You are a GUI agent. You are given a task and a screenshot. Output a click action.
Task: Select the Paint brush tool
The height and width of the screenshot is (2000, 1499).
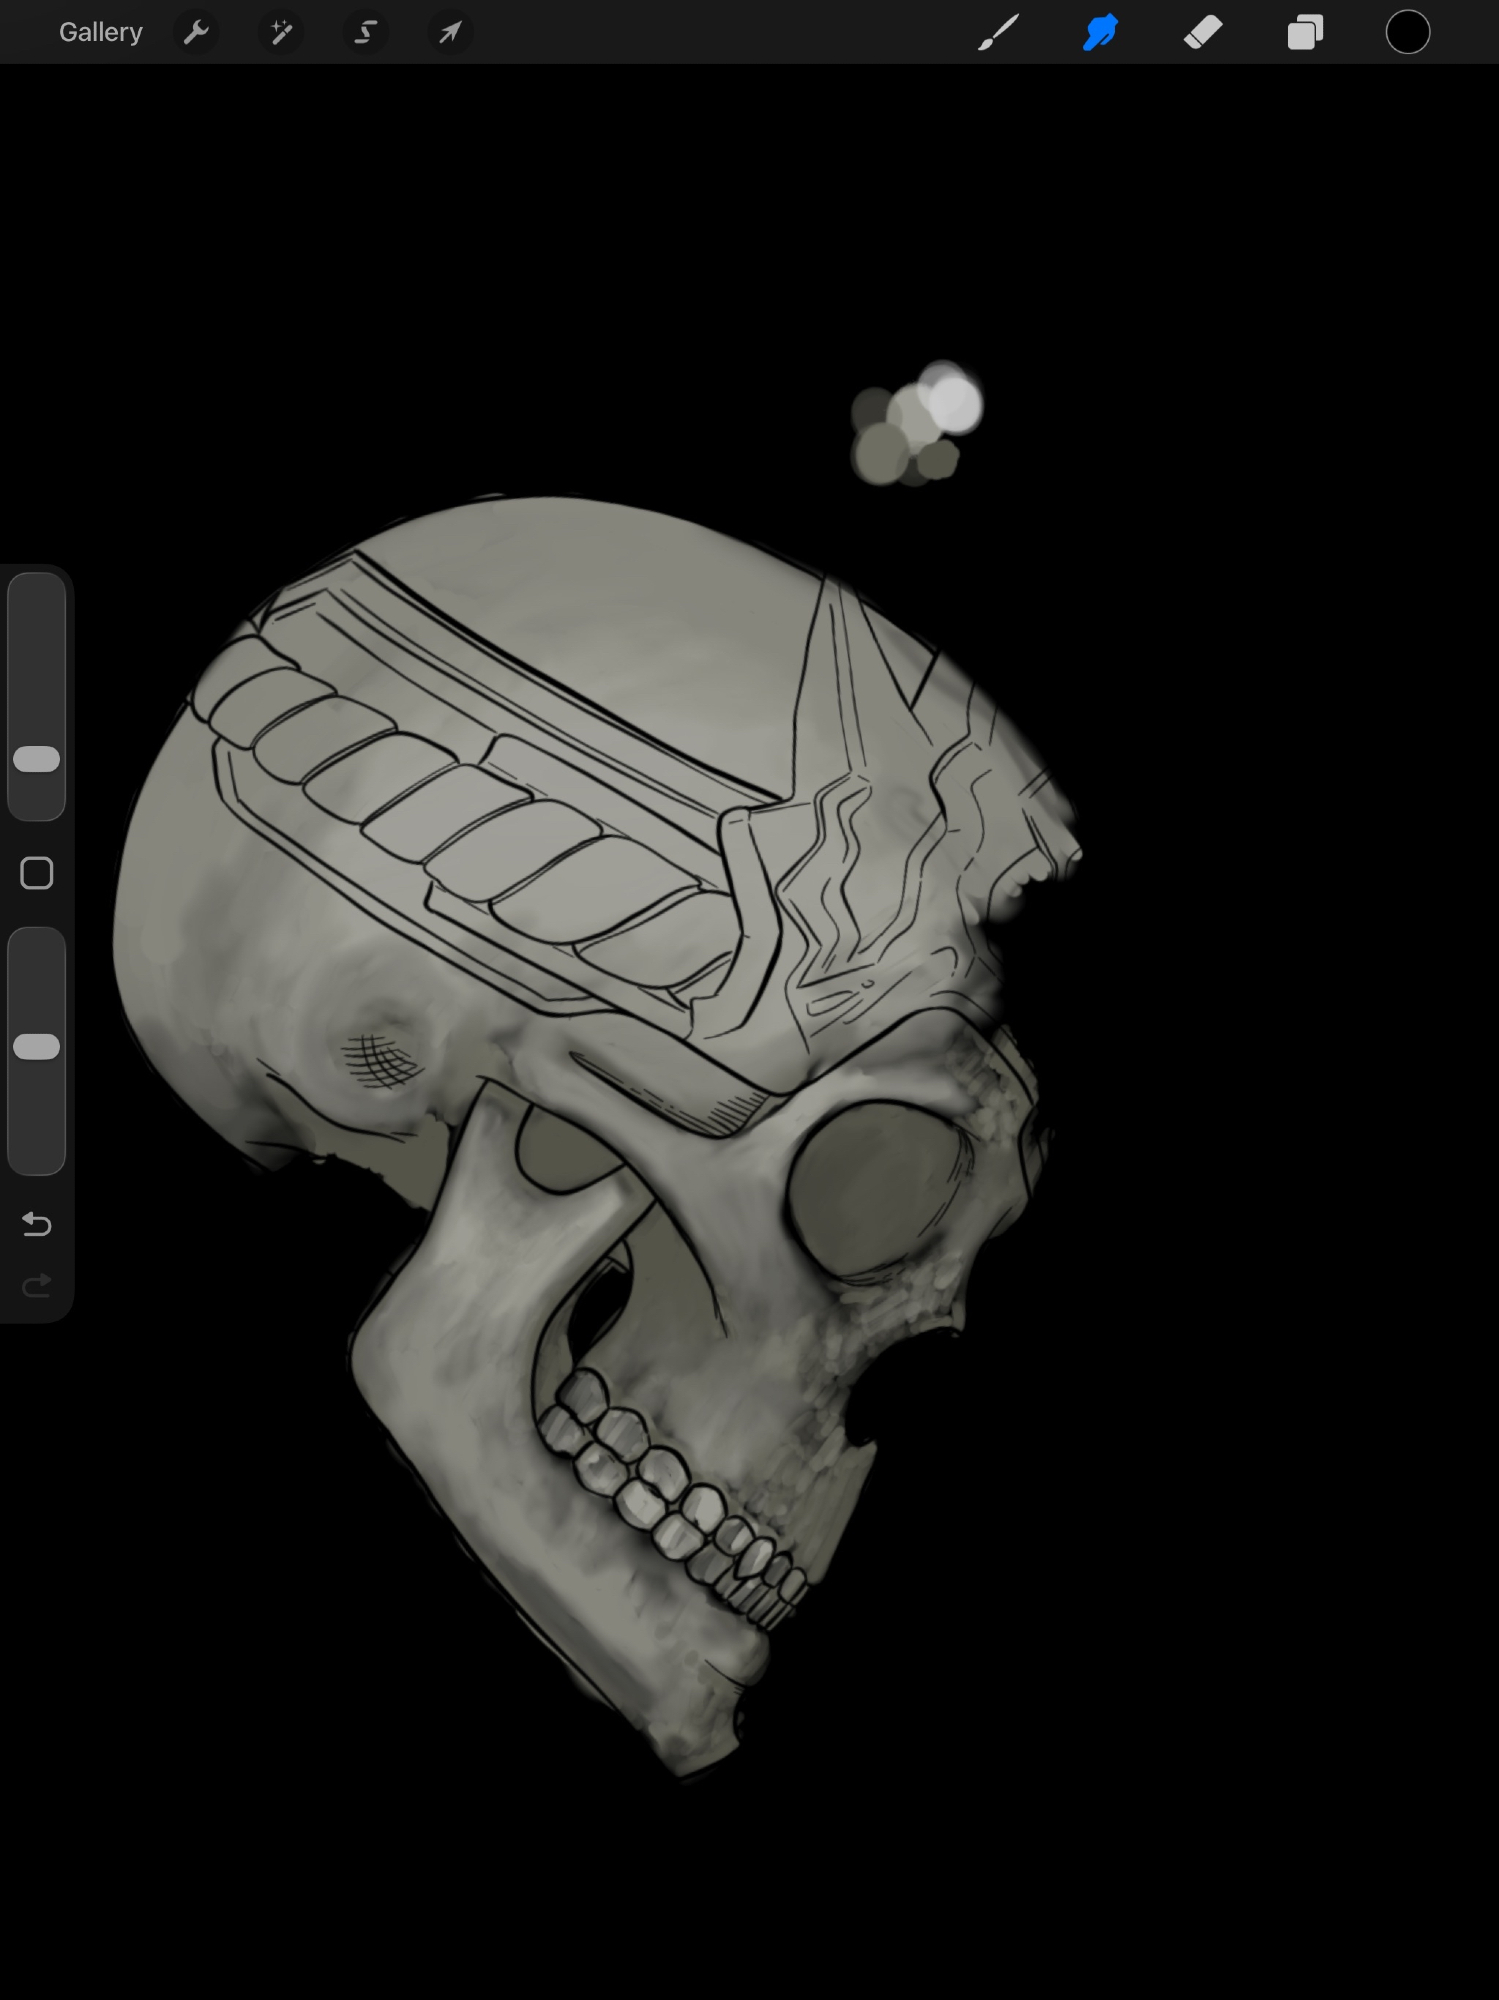(997, 33)
